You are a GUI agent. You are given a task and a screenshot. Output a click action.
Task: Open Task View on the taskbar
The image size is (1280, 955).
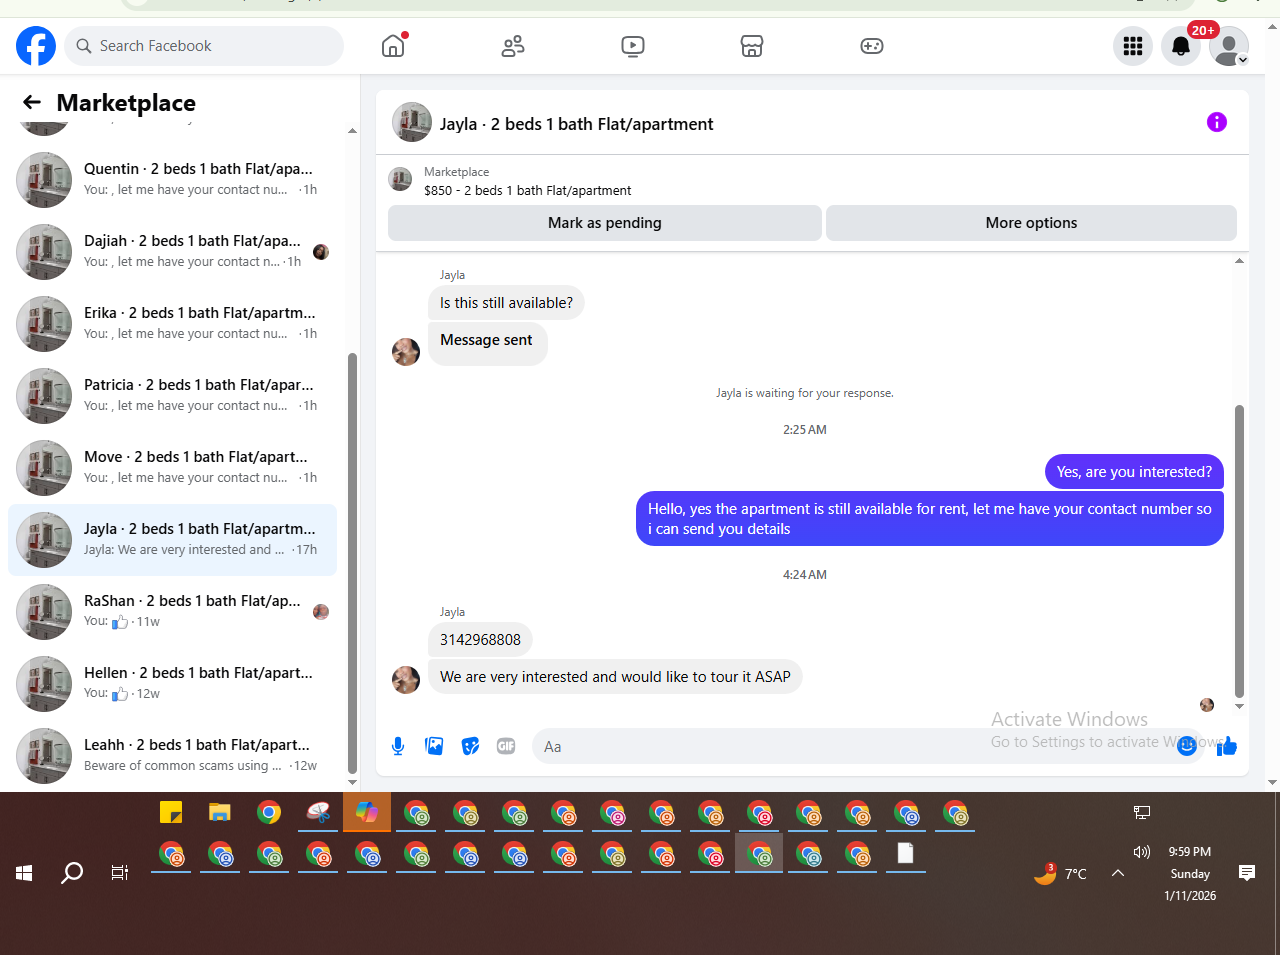pyautogui.click(x=120, y=873)
